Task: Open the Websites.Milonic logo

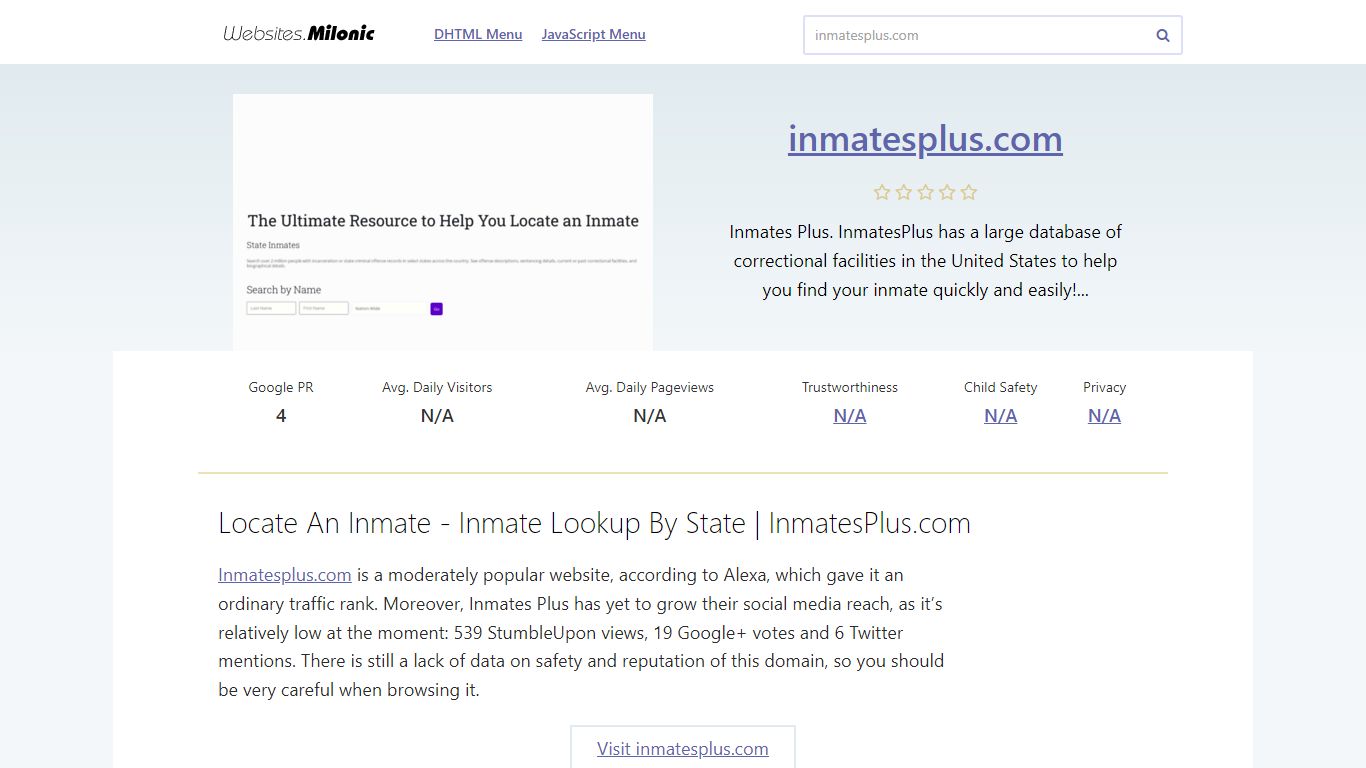Action: (x=299, y=33)
